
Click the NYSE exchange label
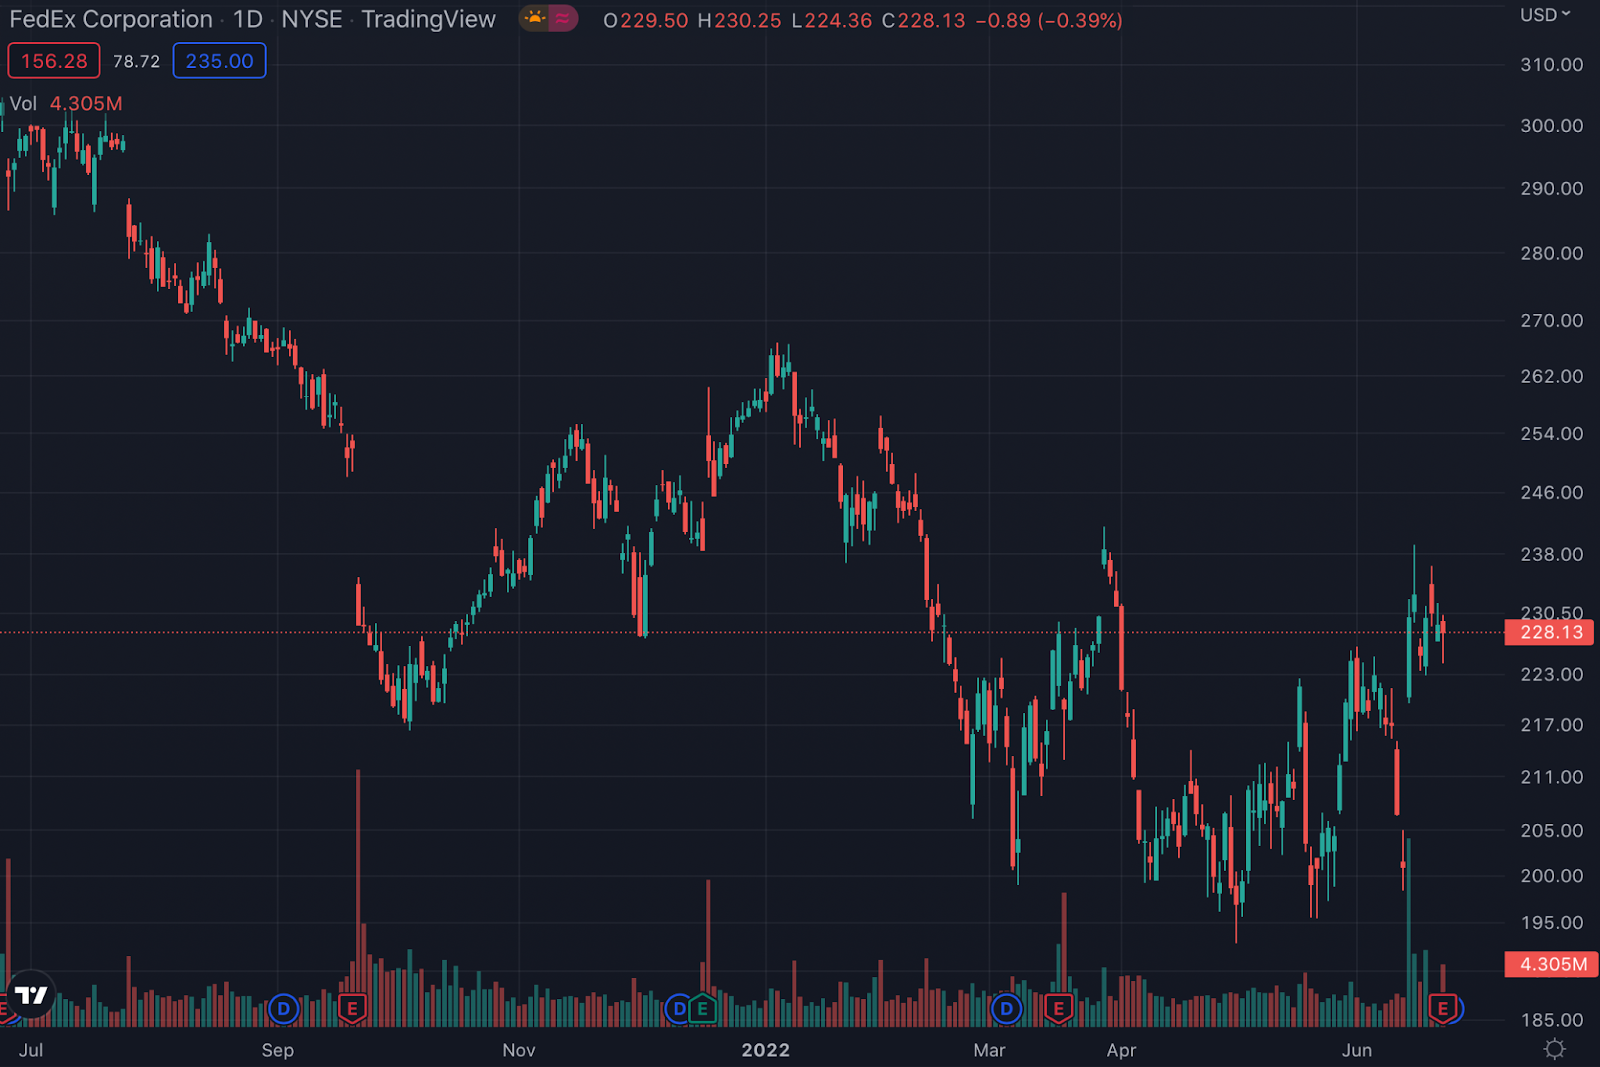[311, 19]
